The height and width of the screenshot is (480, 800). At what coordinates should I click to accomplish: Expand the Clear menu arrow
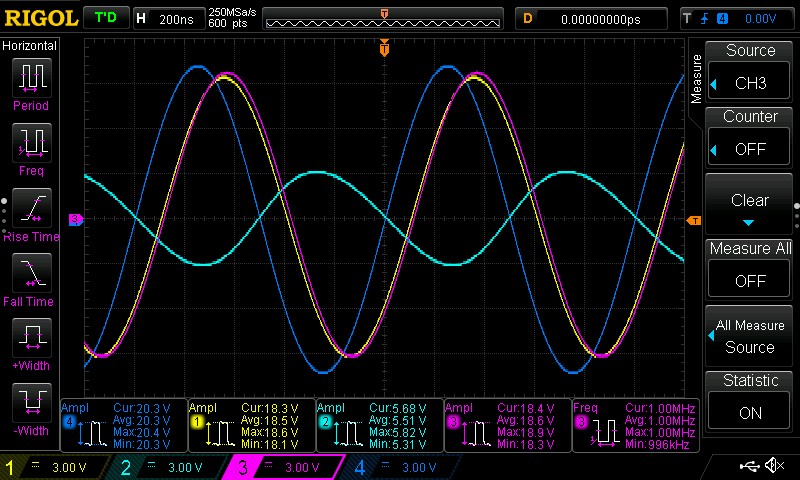click(x=750, y=221)
